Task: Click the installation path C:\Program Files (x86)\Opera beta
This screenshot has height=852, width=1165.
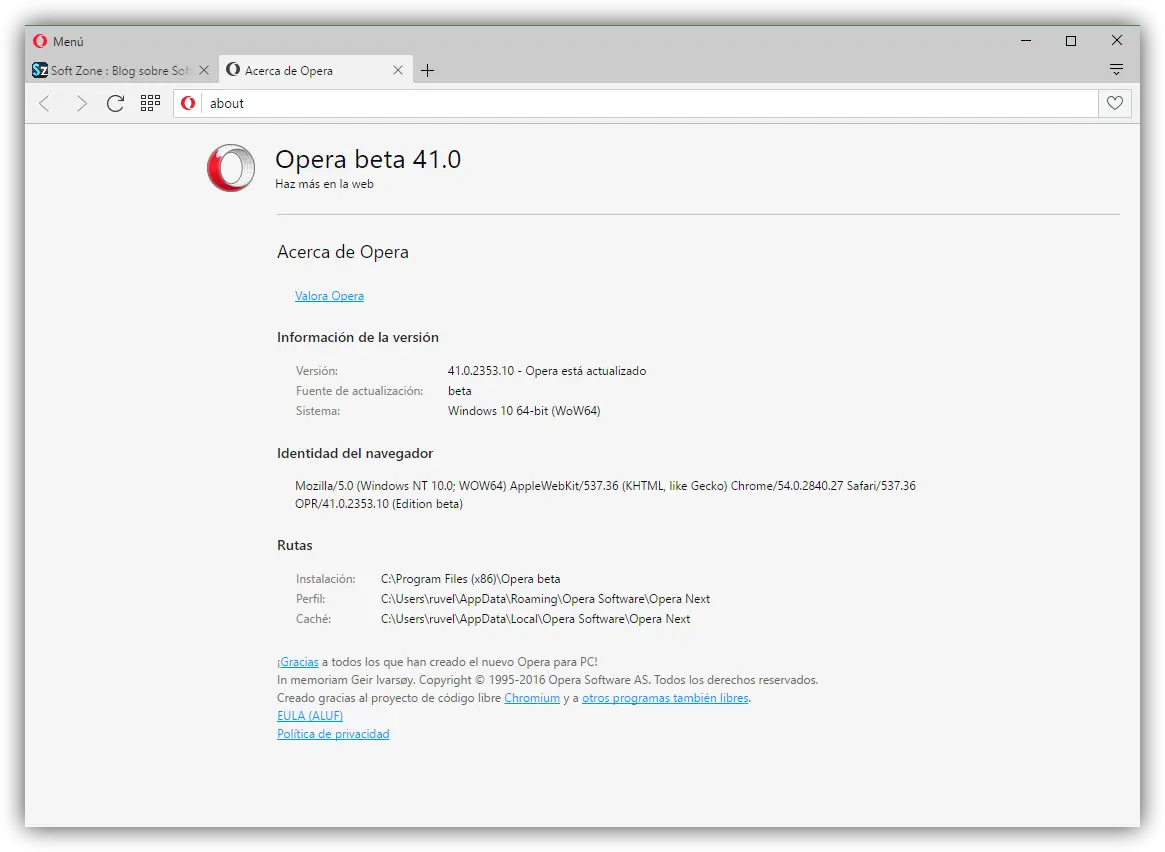Action: 470,579
